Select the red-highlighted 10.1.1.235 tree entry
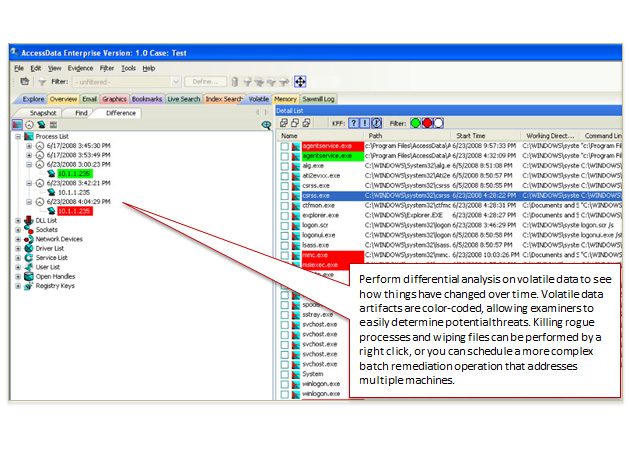 click(x=75, y=211)
